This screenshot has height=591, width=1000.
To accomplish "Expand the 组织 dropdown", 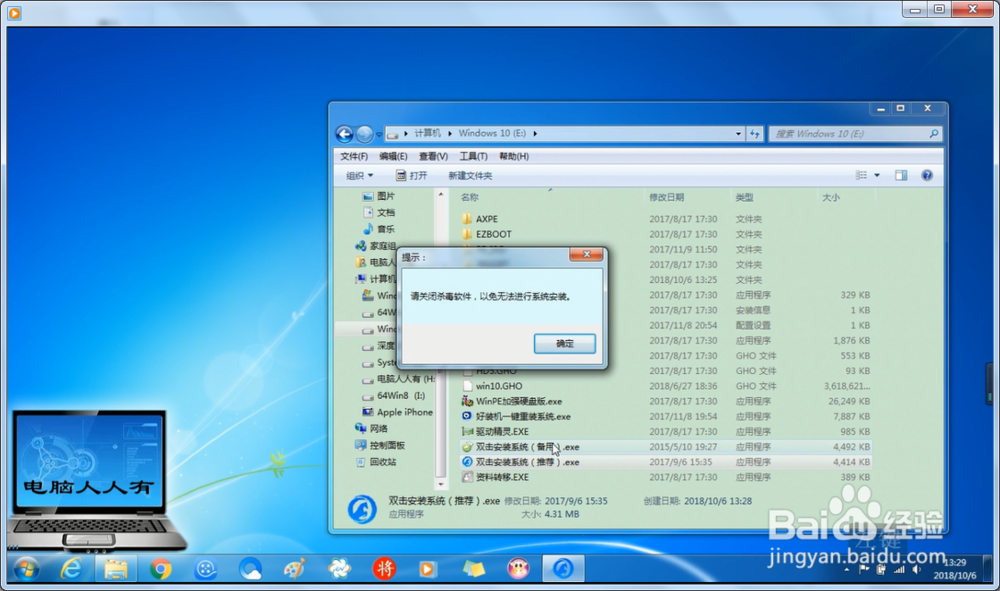I will tap(360, 175).
